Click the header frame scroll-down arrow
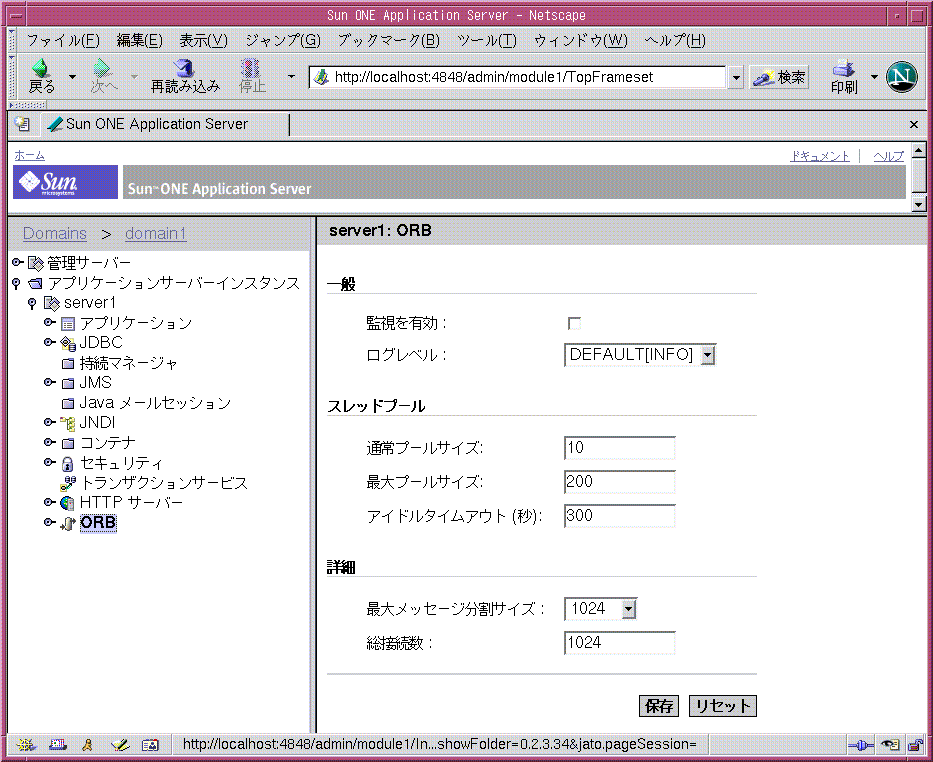 click(x=919, y=205)
